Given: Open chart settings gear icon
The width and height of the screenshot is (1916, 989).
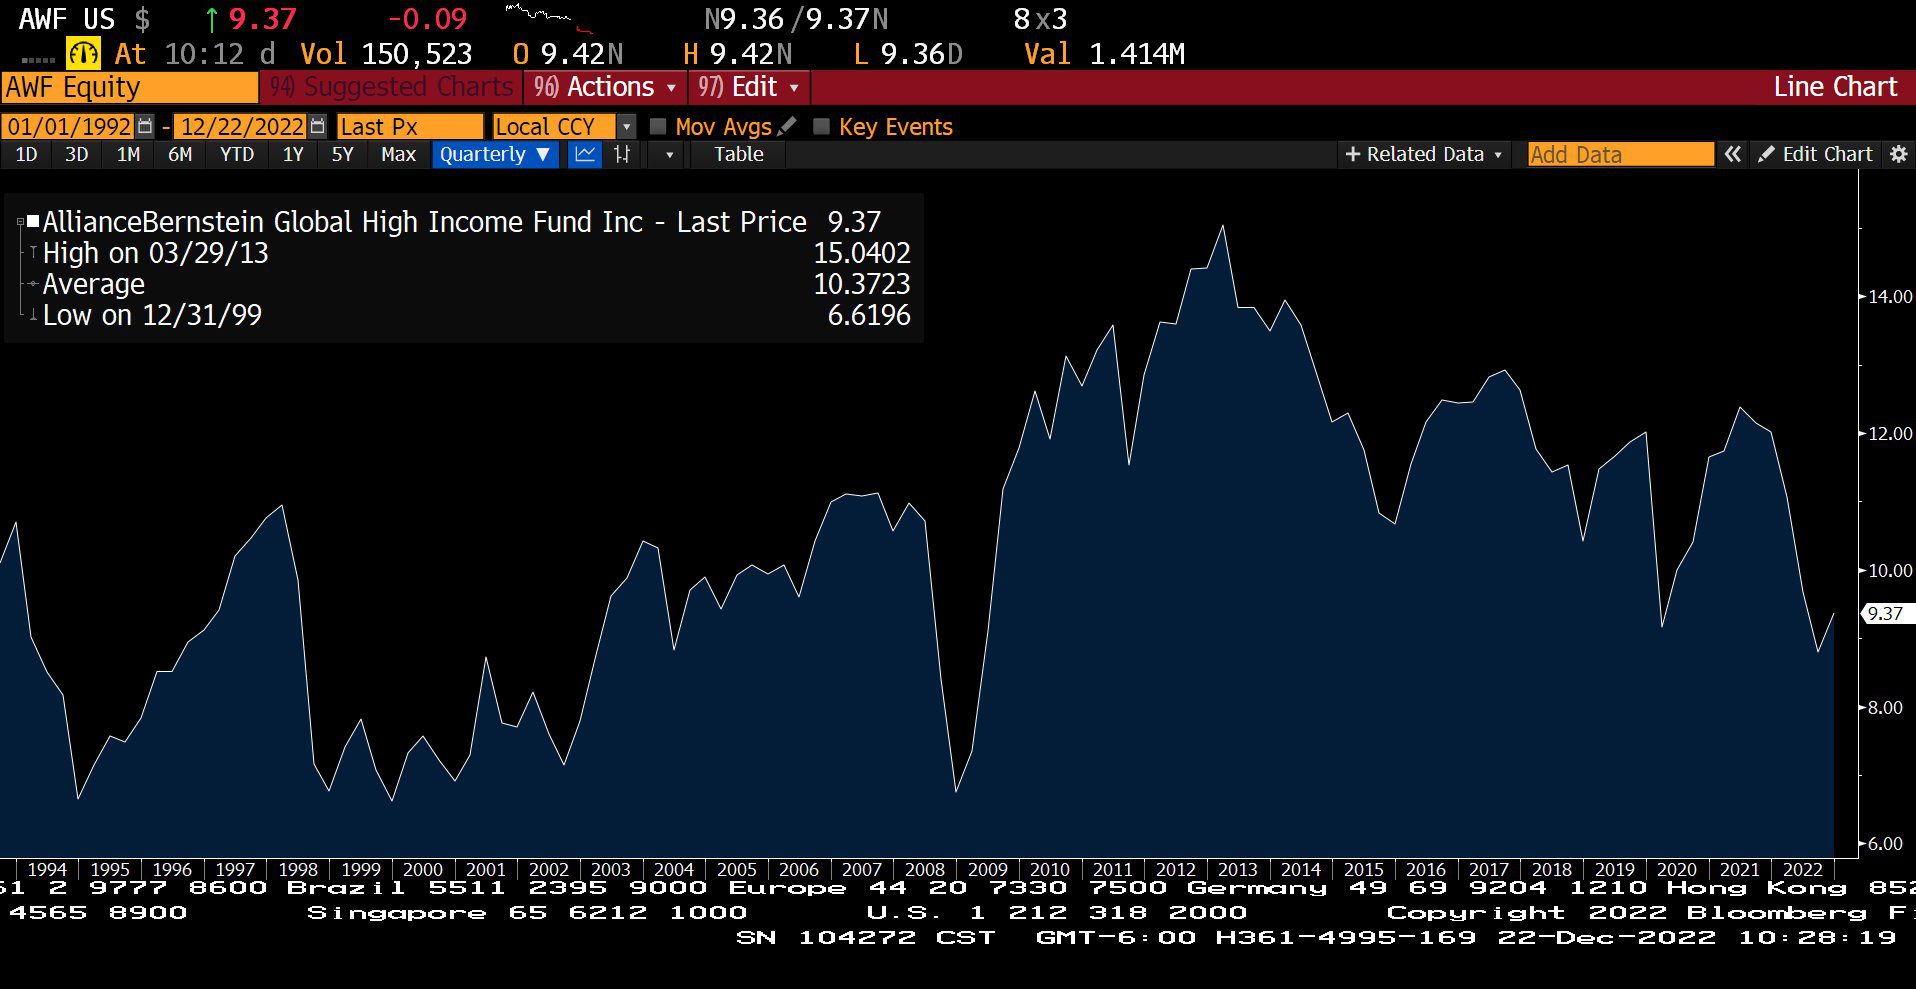Looking at the screenshot, I should 1898,154.
